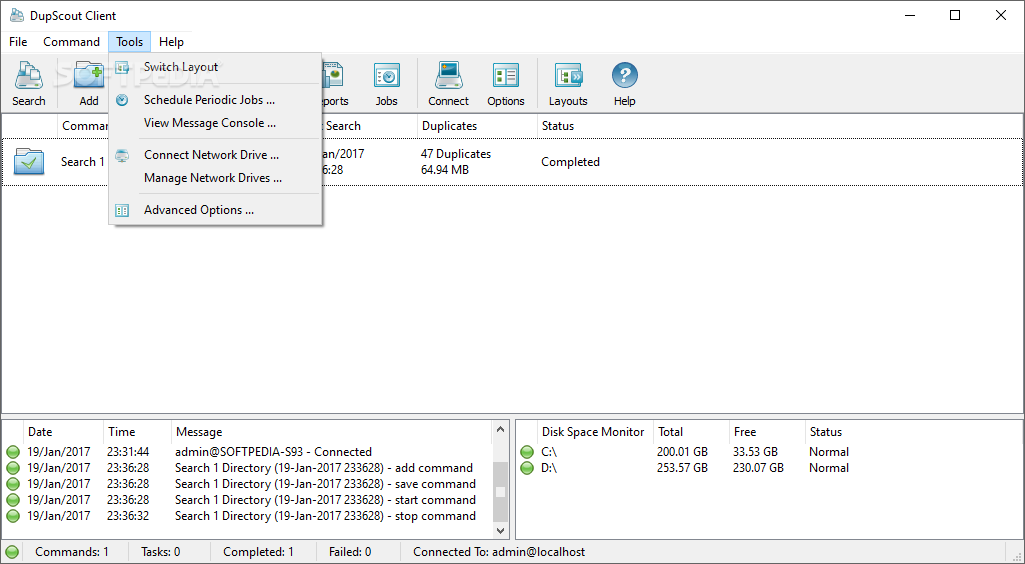
Task: Click the '47 Duplicates' cell
Action: 456,154
